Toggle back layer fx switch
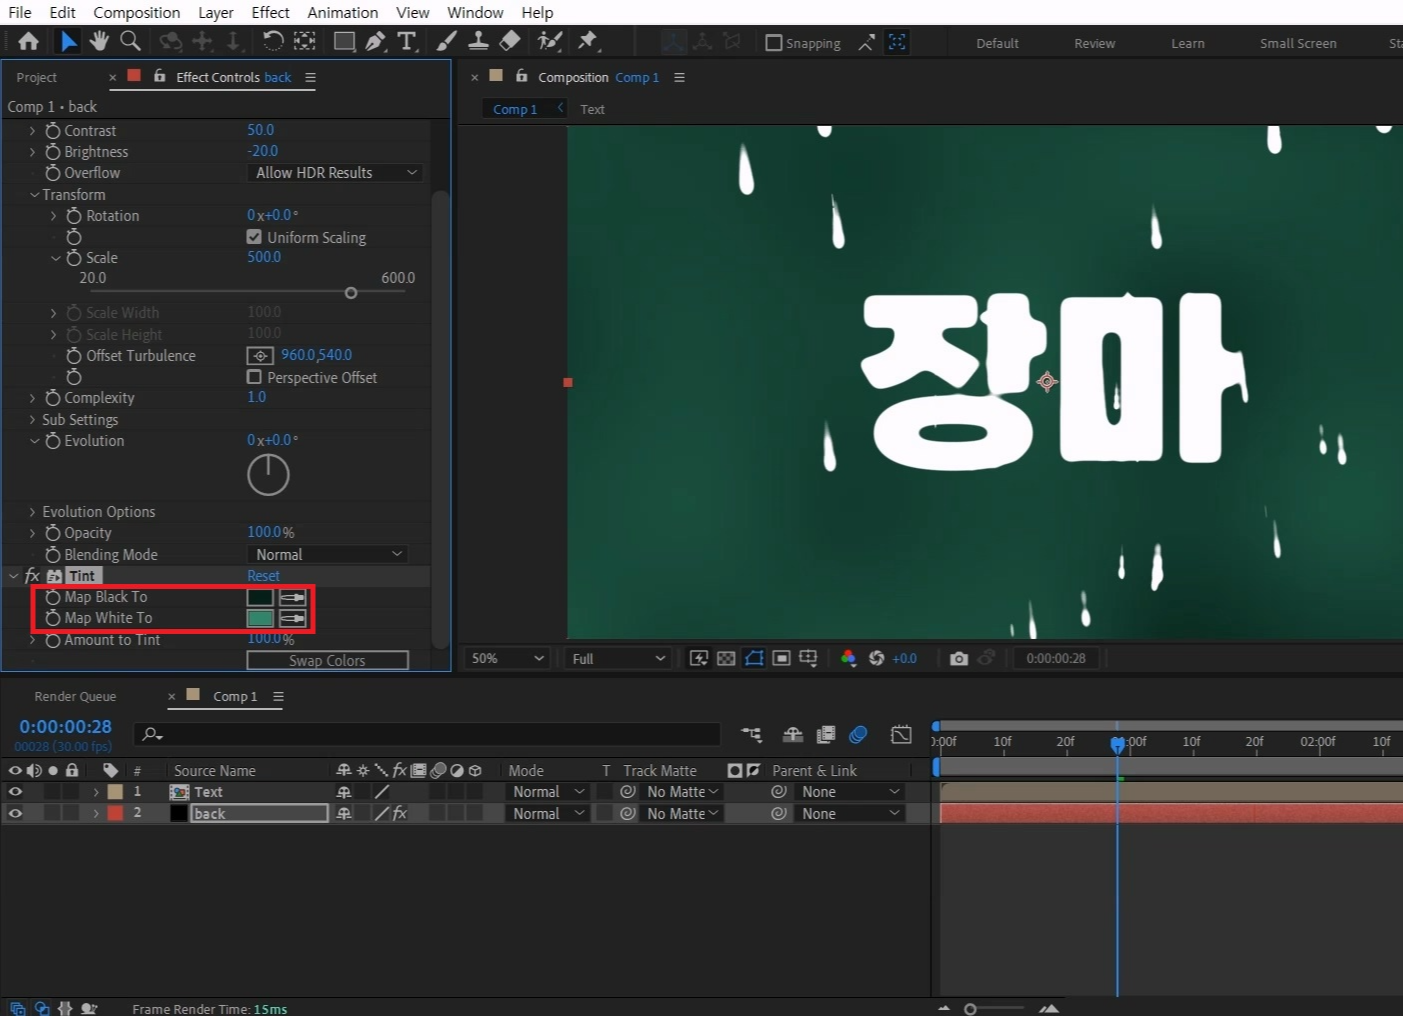Viewport: 1403px width, 1016px height. [399, 814]
